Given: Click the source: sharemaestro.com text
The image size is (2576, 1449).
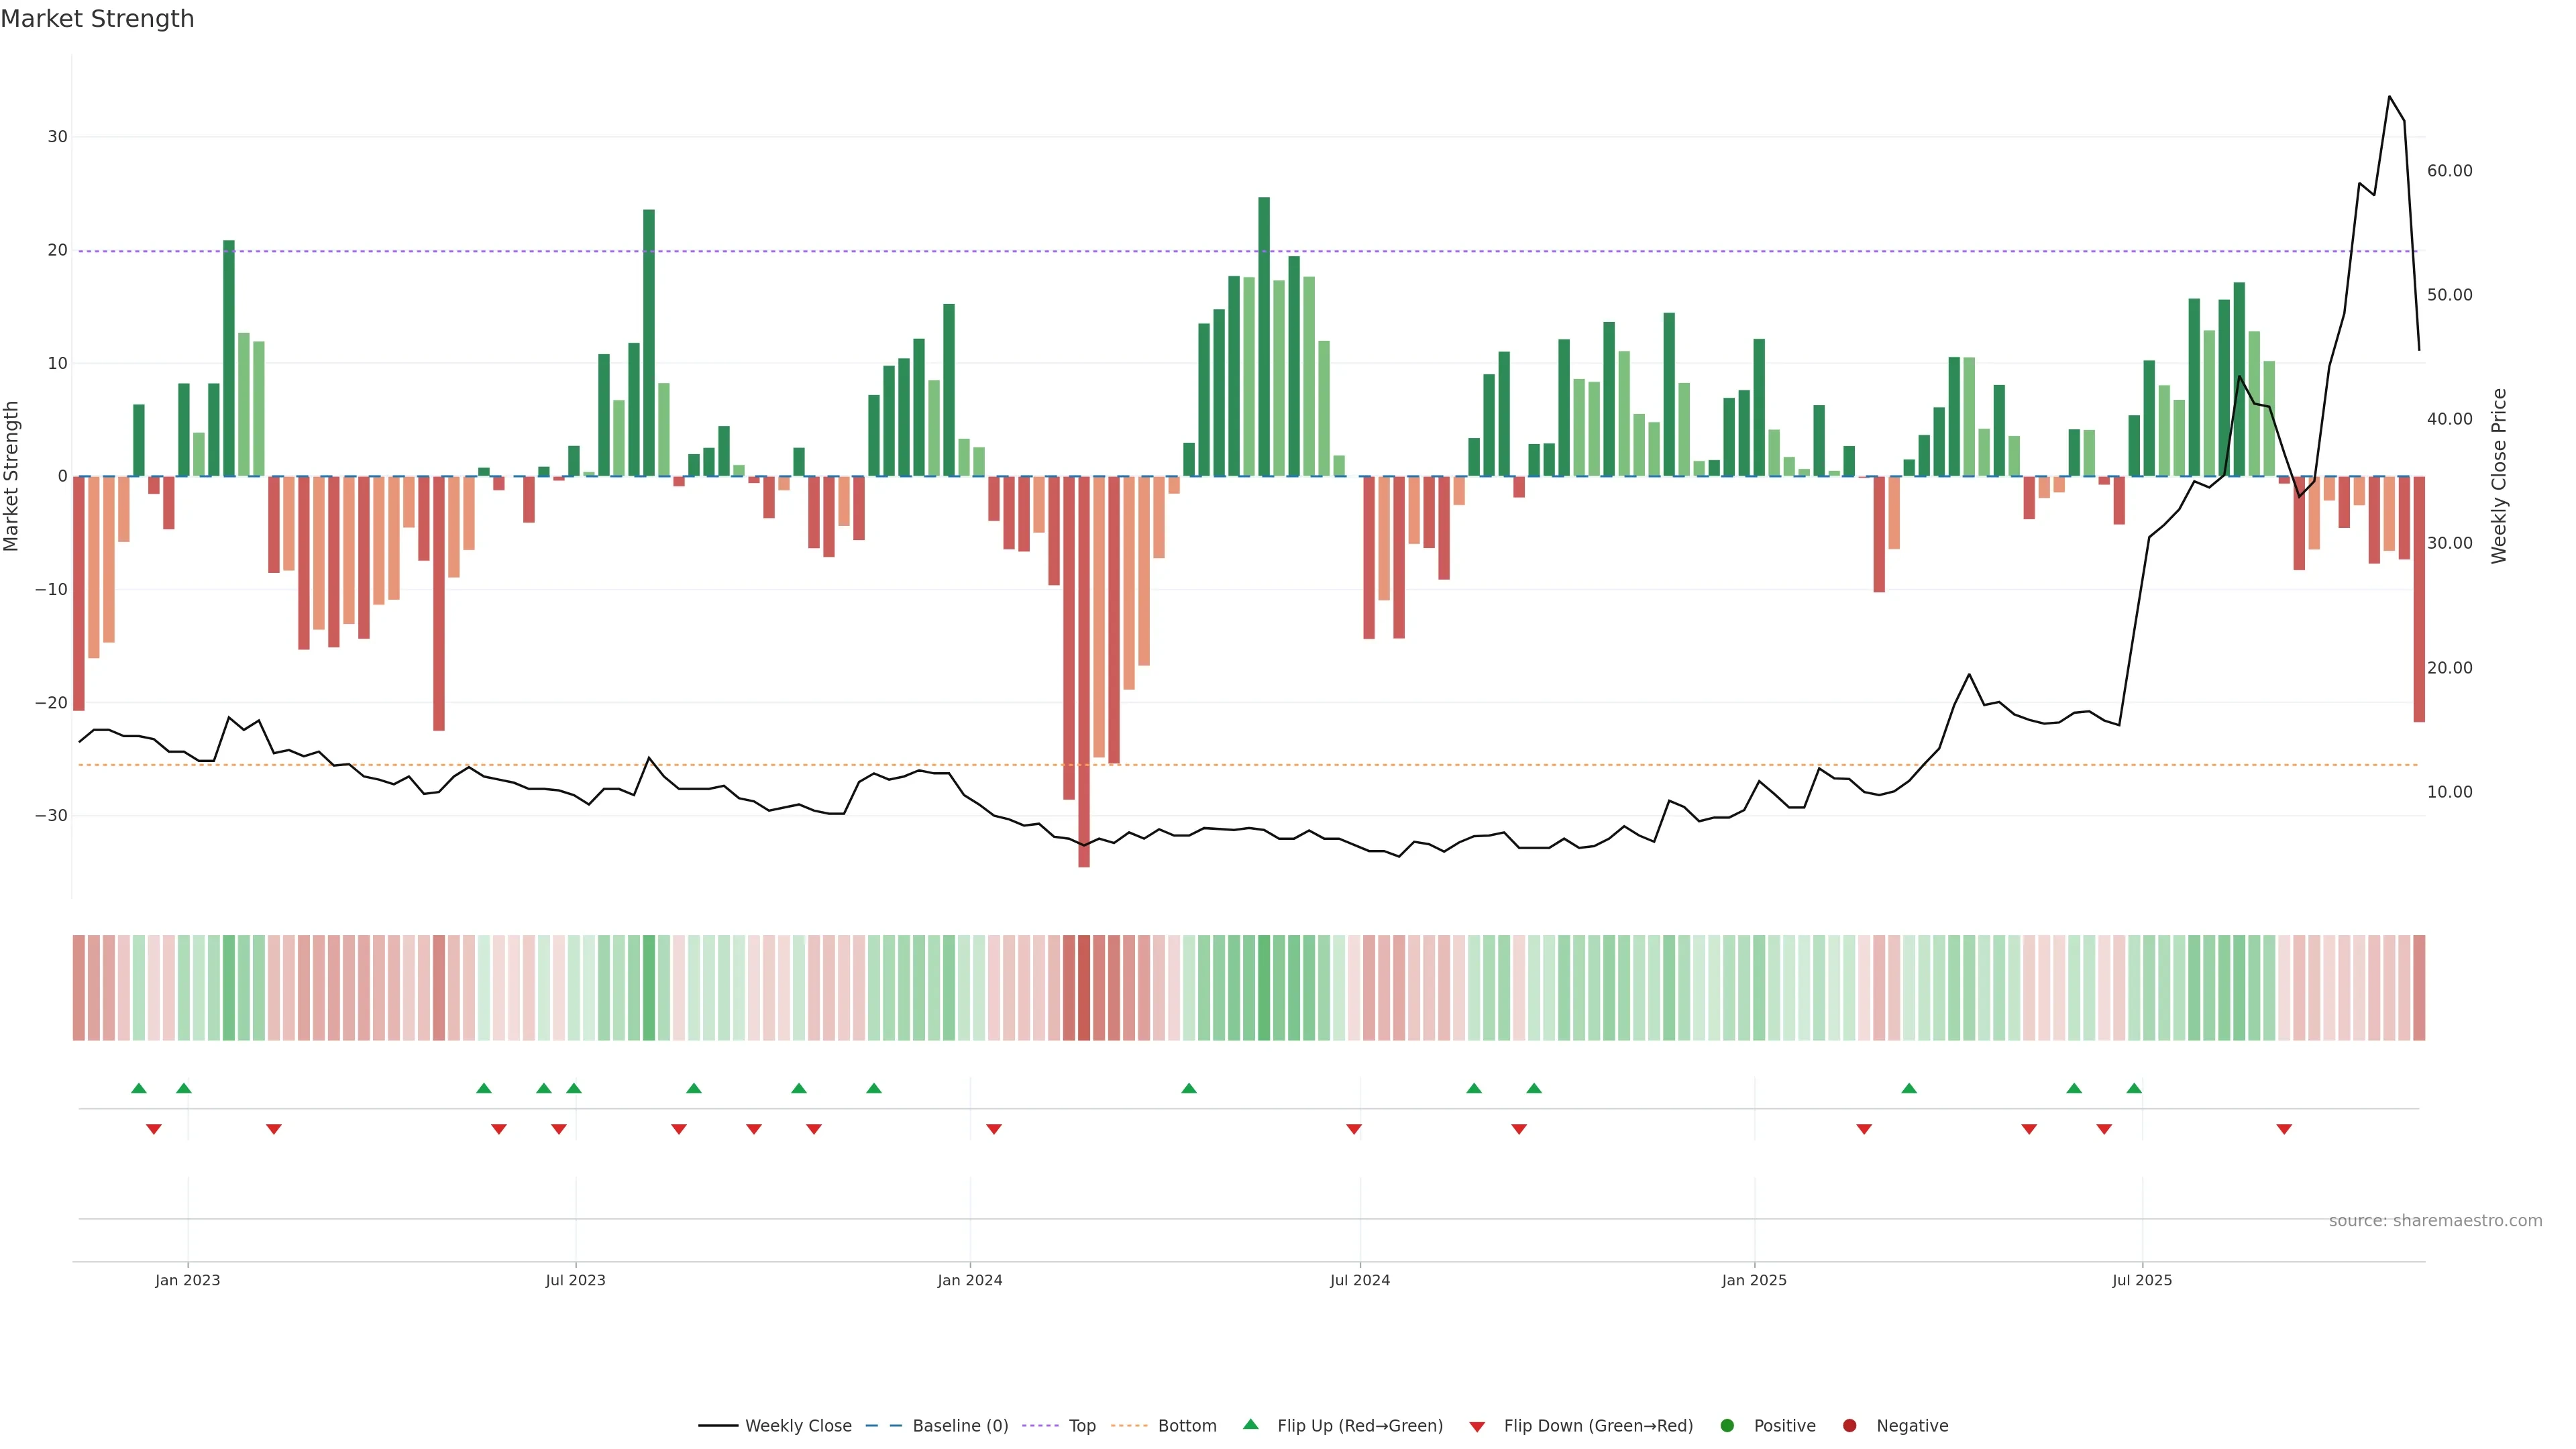Looking at the screenshot, I should (x=2435, y=1221).
